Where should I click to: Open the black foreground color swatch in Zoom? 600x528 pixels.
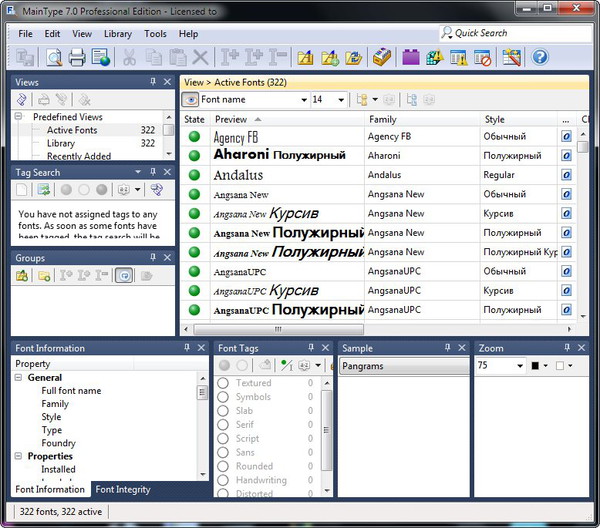[x=535, y=366]
